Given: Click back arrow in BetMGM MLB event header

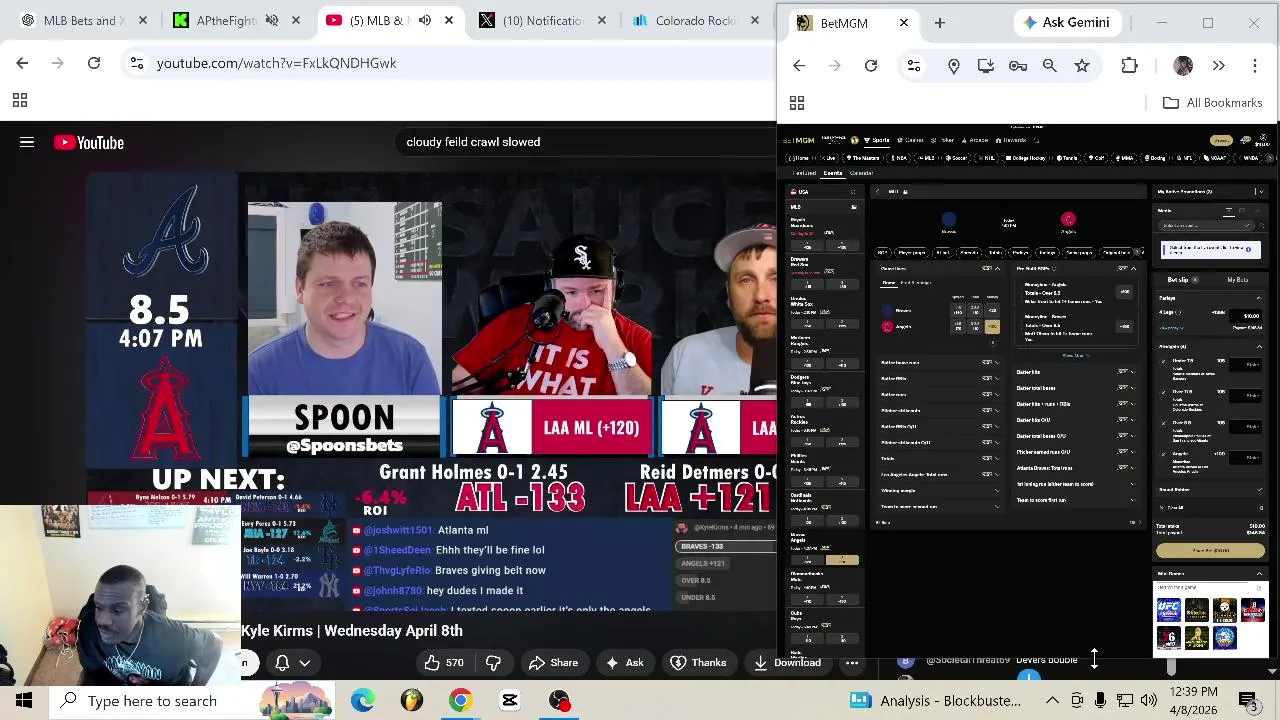Looking at the screenshot, I should tap(878, 192).
